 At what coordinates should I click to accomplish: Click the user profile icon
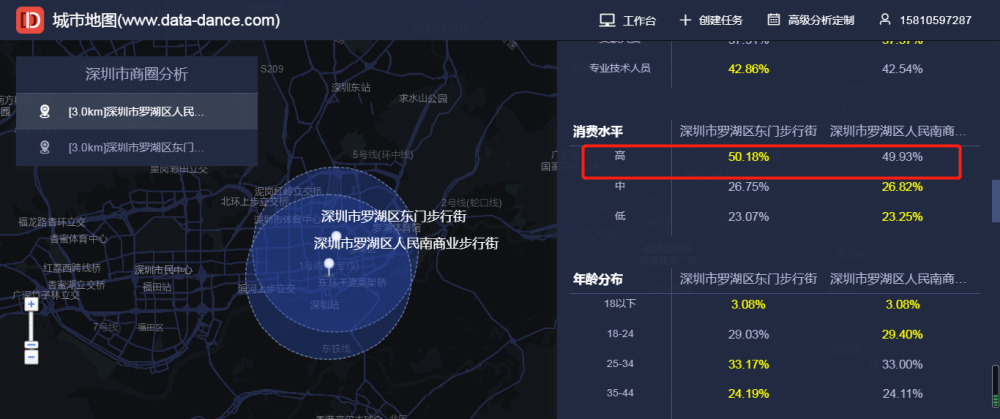coord(885,20)
